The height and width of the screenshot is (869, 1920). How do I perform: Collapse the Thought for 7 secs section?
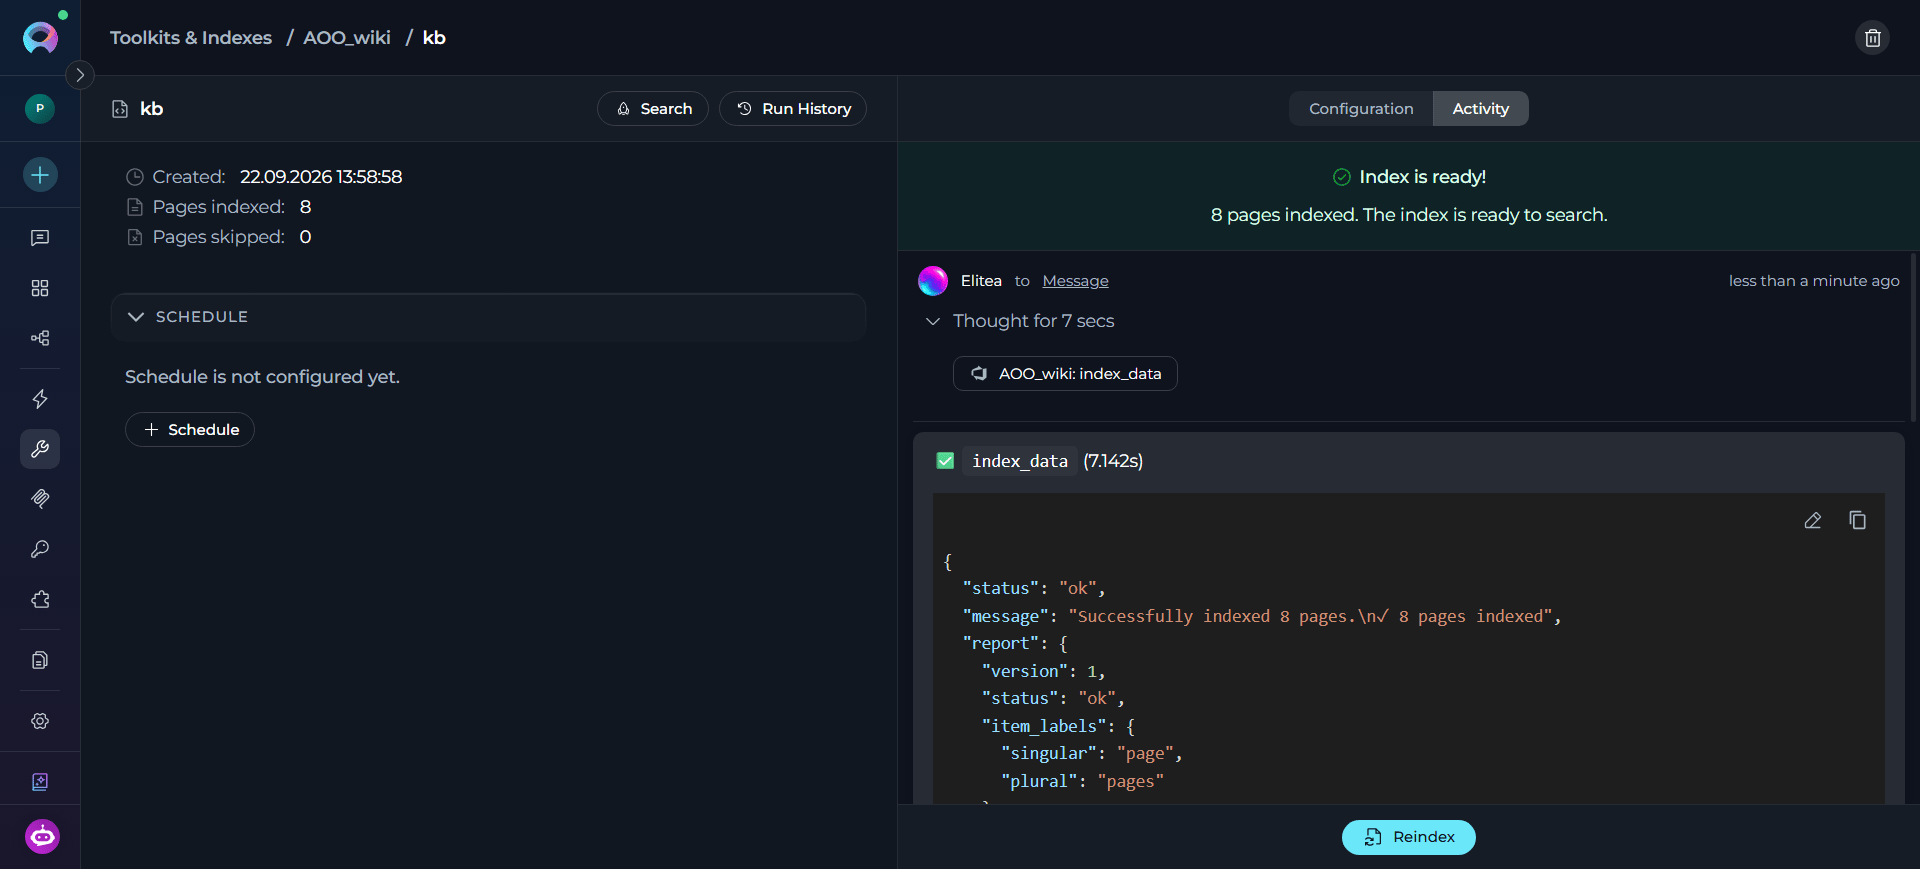[1021, 321]
